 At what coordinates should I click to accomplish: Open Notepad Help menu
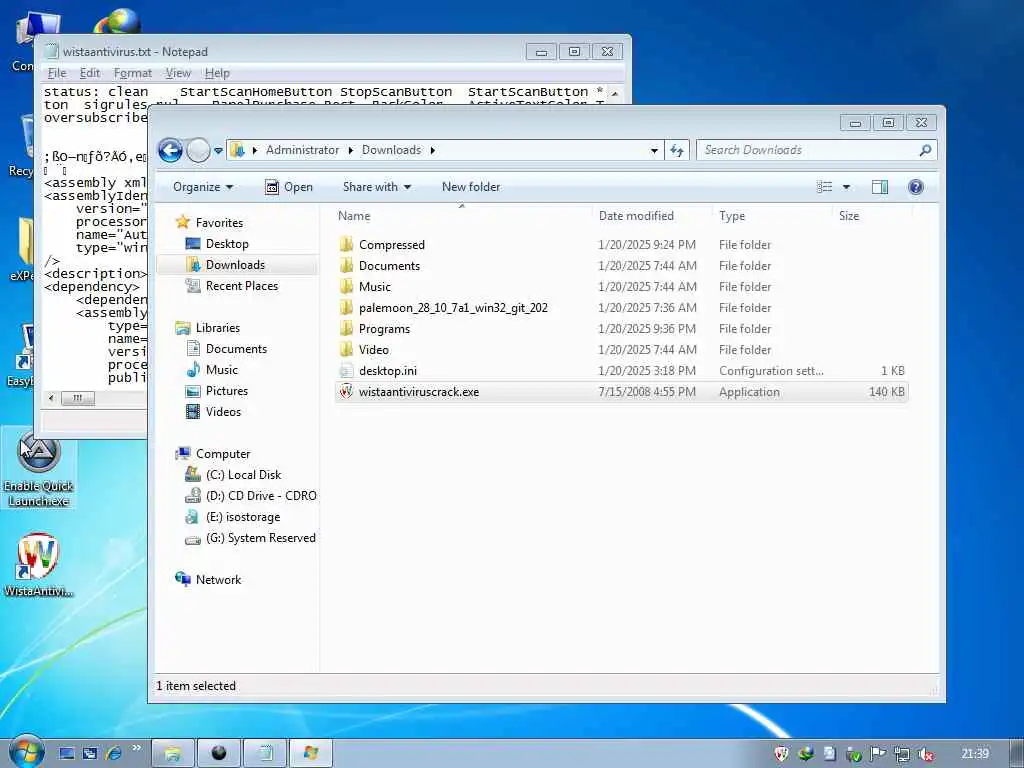coord(217,73)
